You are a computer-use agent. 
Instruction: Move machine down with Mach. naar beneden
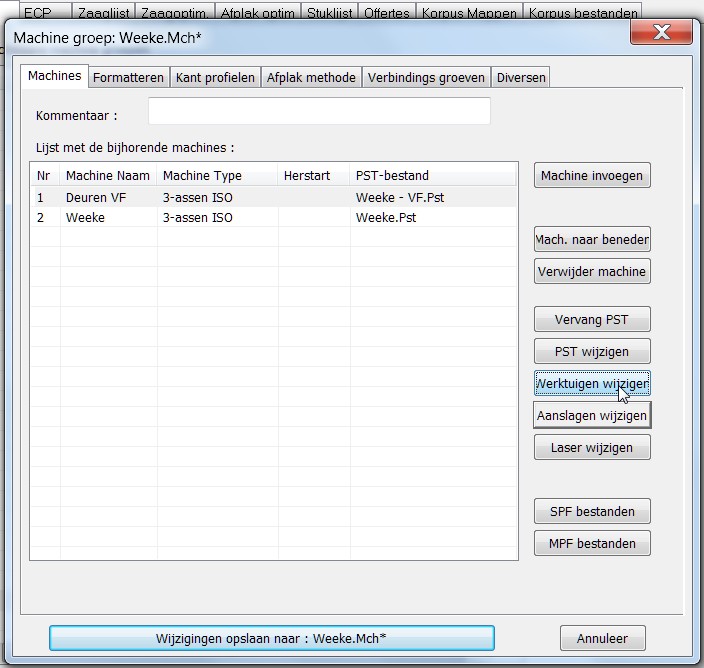(592, 239)
